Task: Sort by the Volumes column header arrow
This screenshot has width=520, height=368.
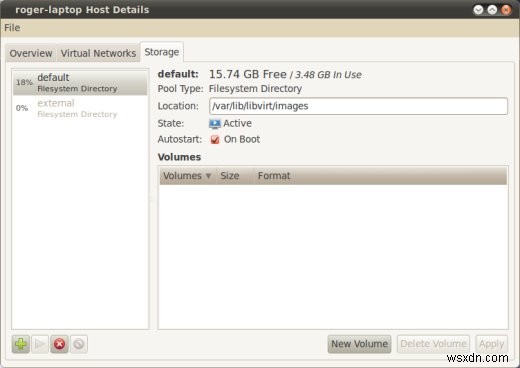Action: tap(208, 176)
